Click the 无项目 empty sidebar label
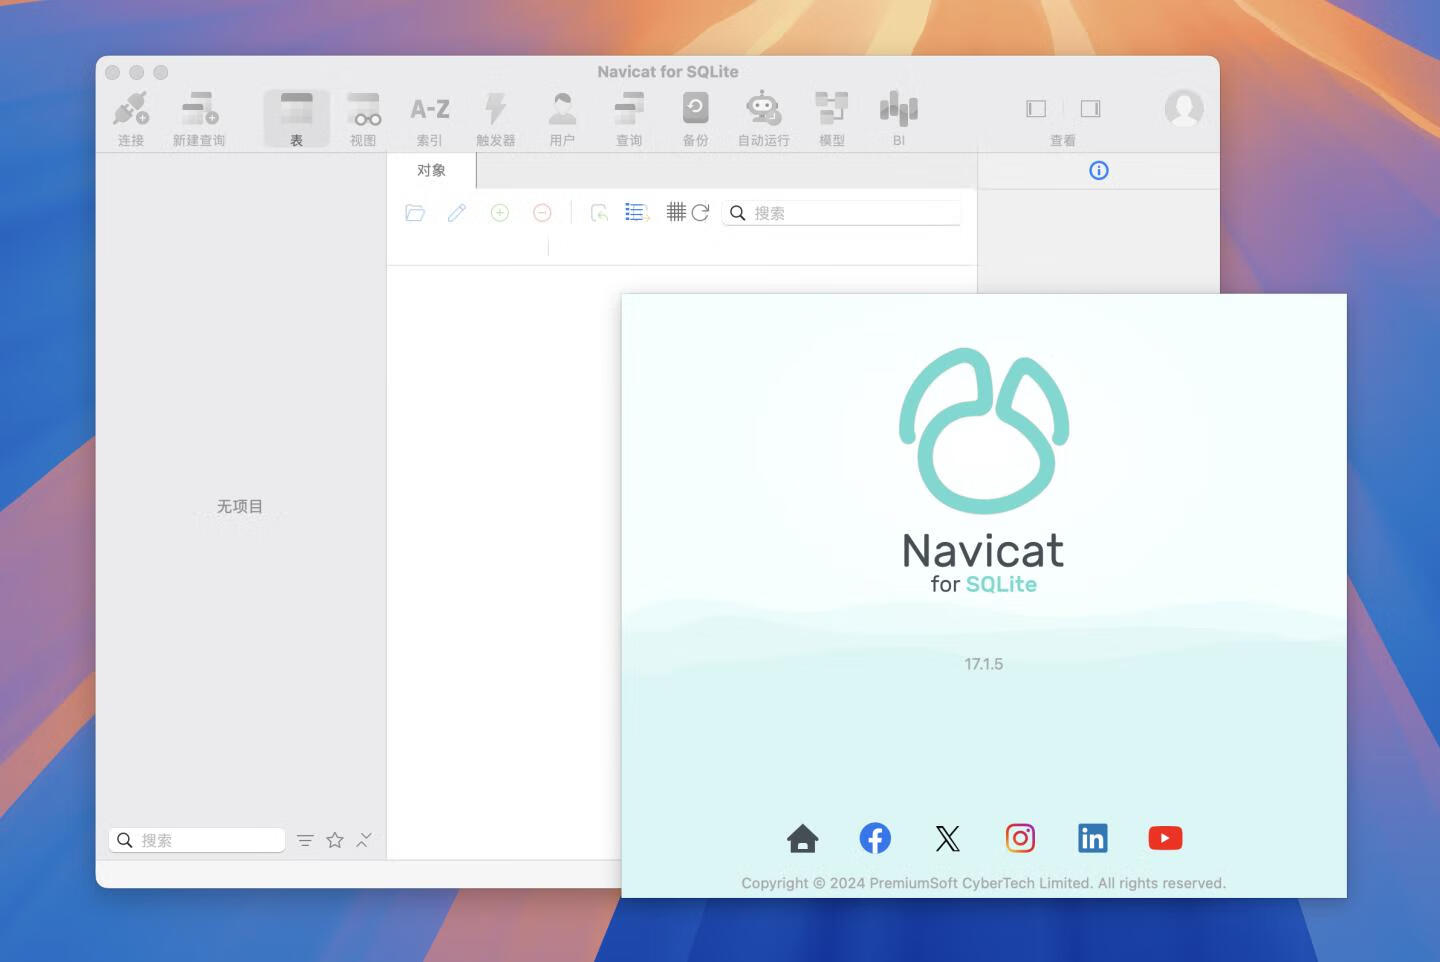1440x962 pixels. [x=240, y=506]
